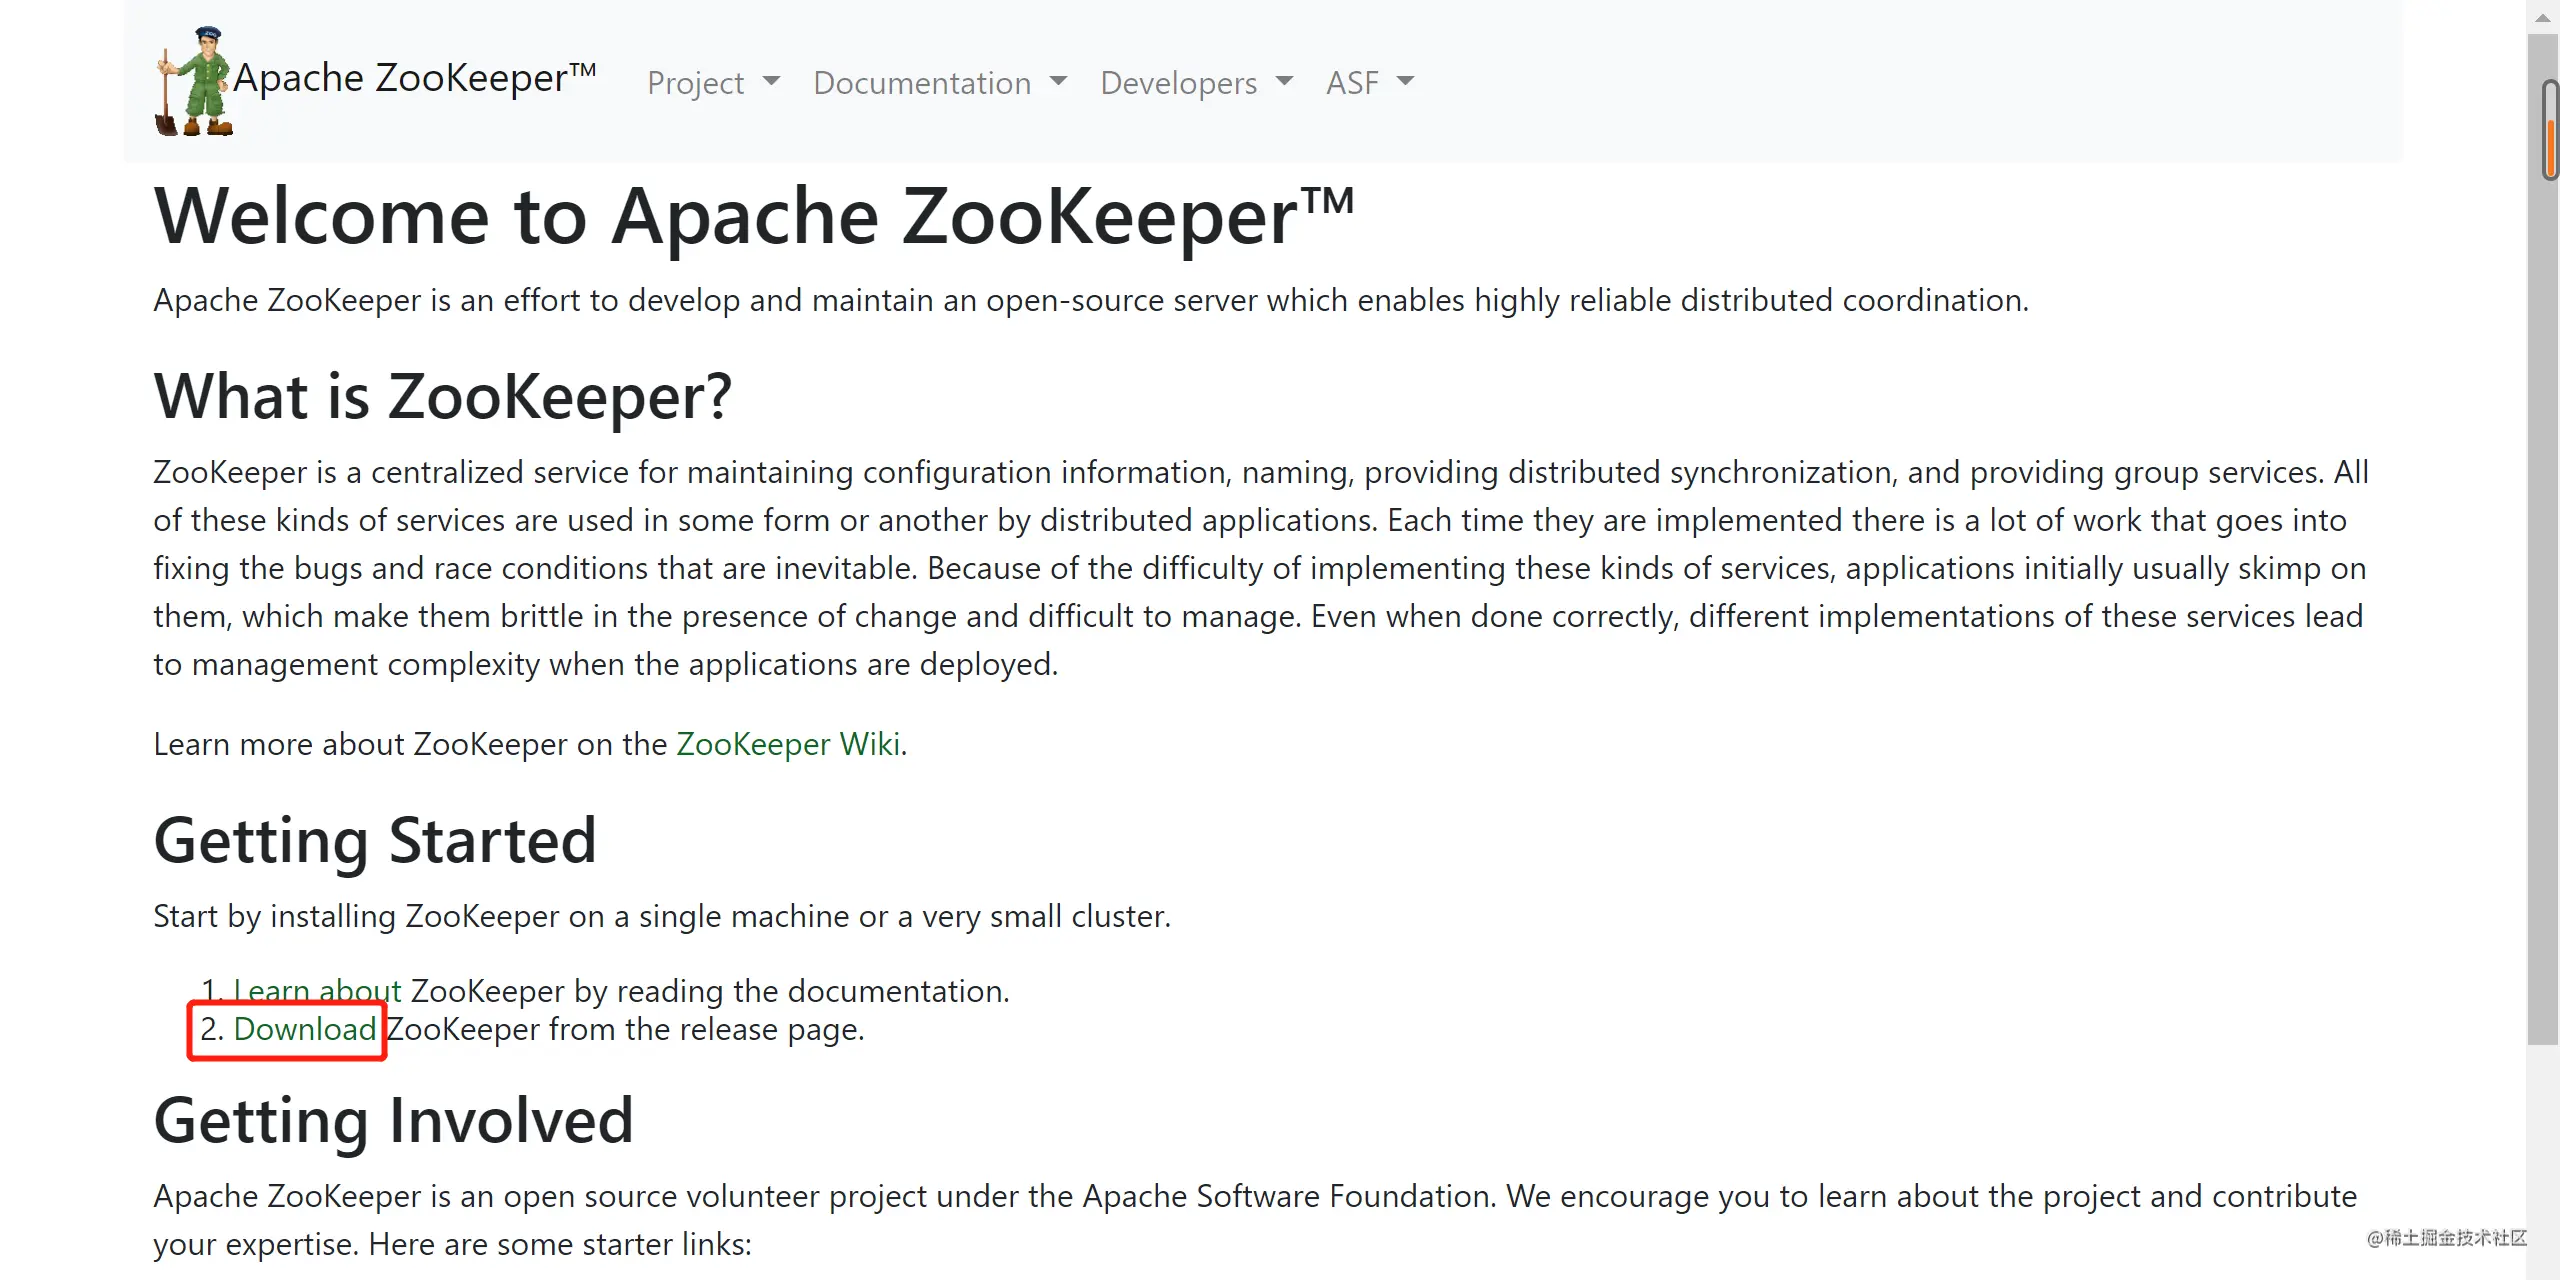This screenshot has height=1280, width=2560.
Task: Open the Developers navigation menu
Action: [1197, 82]
